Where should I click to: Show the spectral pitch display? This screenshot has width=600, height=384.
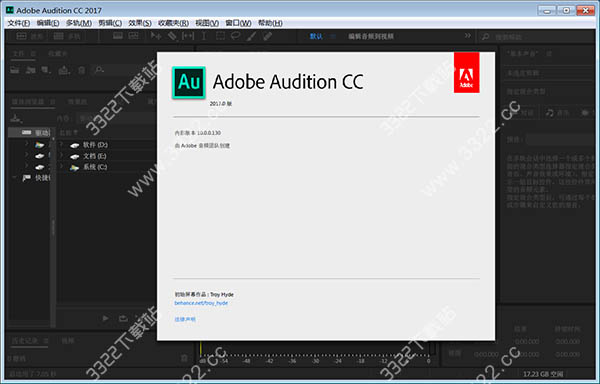click(x=134, y=36)
